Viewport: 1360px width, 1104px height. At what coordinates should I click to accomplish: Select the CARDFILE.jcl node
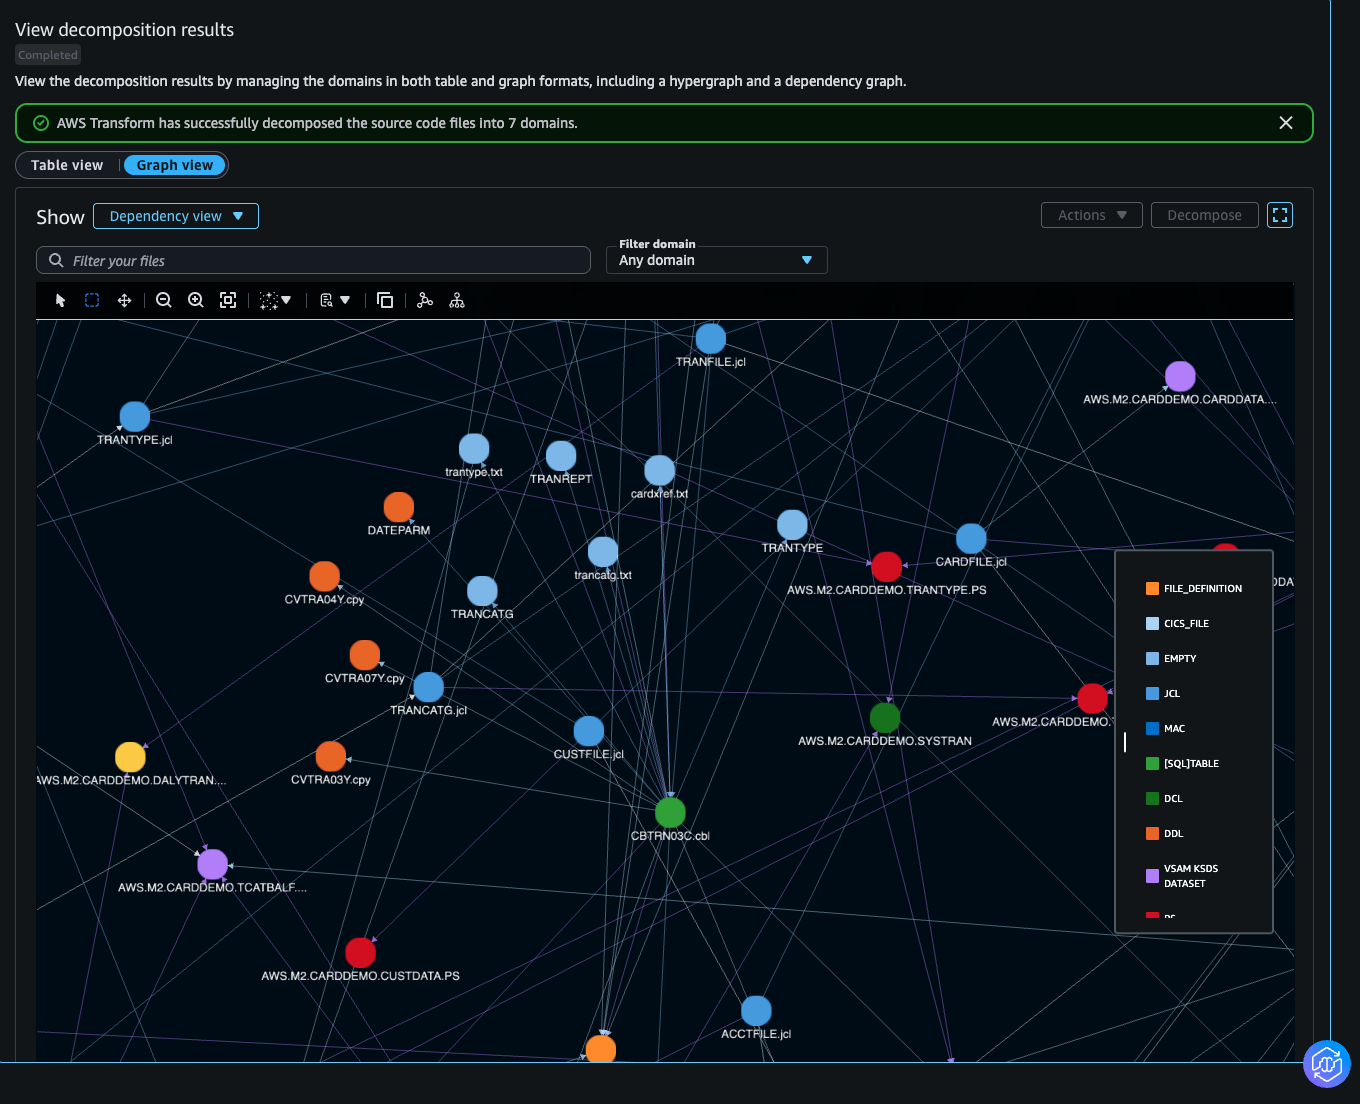coord(971,539)
